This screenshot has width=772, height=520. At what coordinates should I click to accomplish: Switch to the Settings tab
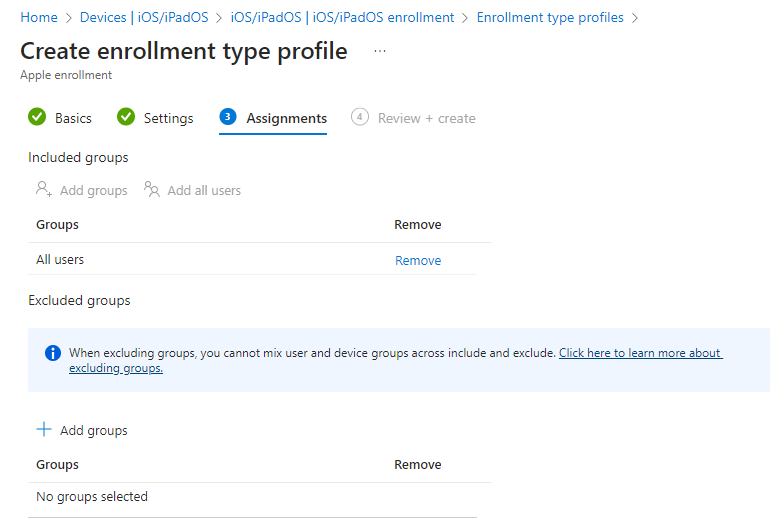tap(168, 118)
